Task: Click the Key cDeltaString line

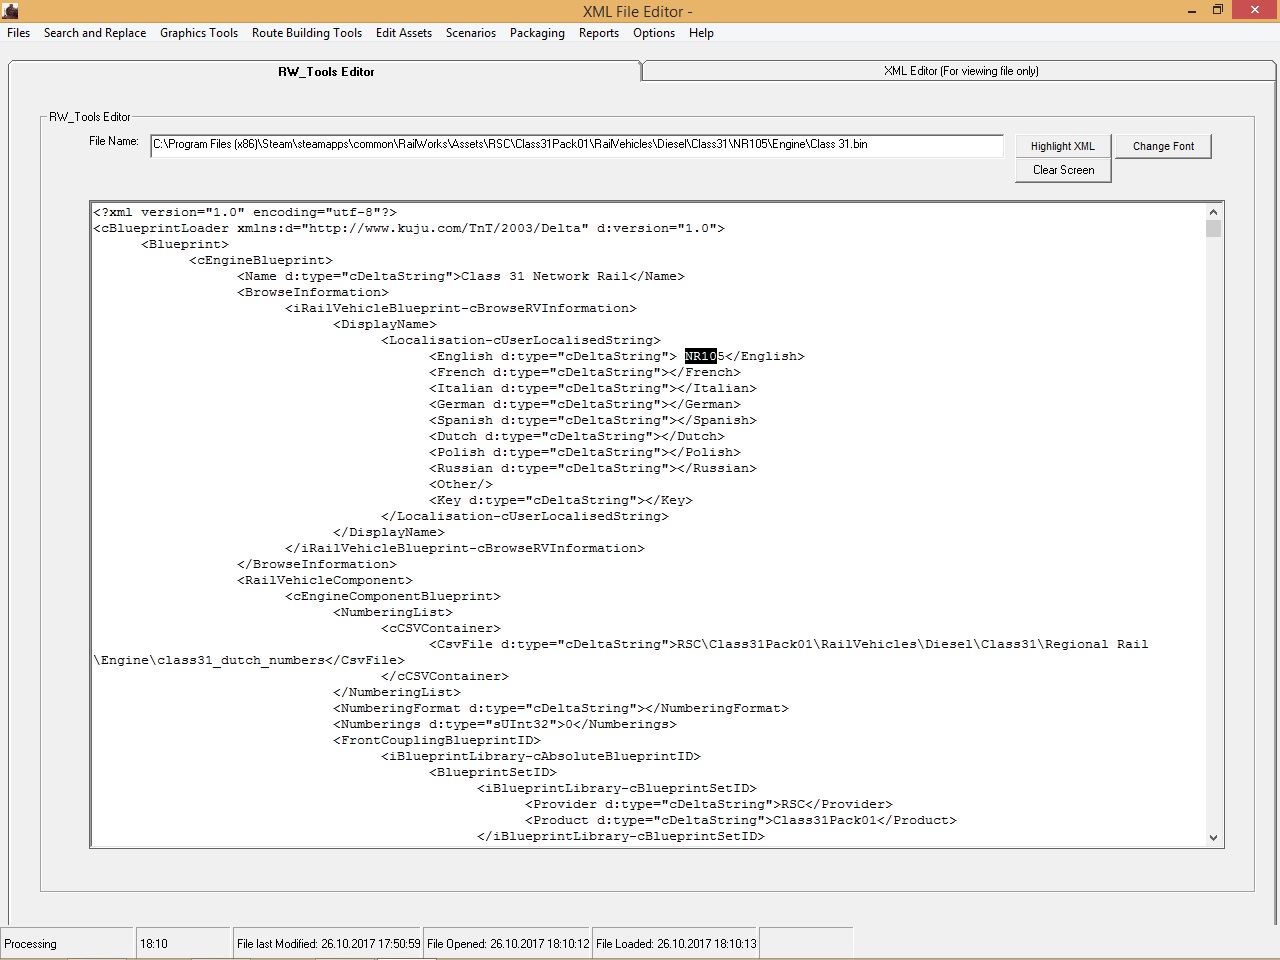Action: (561, 500)
